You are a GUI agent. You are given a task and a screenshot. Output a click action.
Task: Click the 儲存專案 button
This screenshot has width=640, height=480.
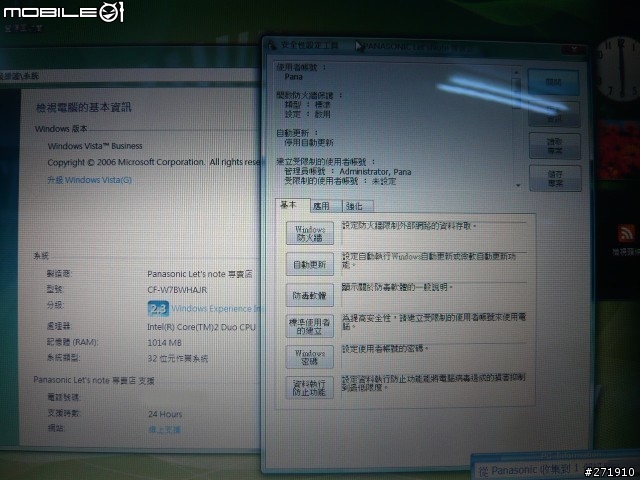[x=555, y=178]
